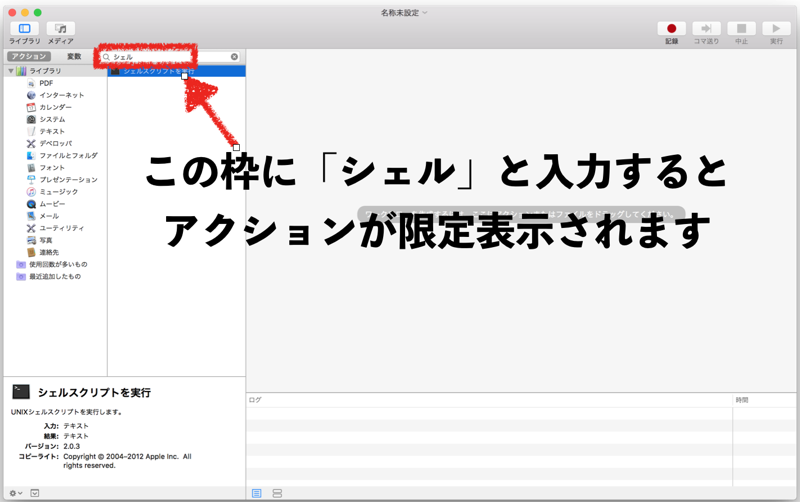The width and height of the screenshot is (800, 502).
Task: Stop the workflow with 中止
Action: point(741,29)
